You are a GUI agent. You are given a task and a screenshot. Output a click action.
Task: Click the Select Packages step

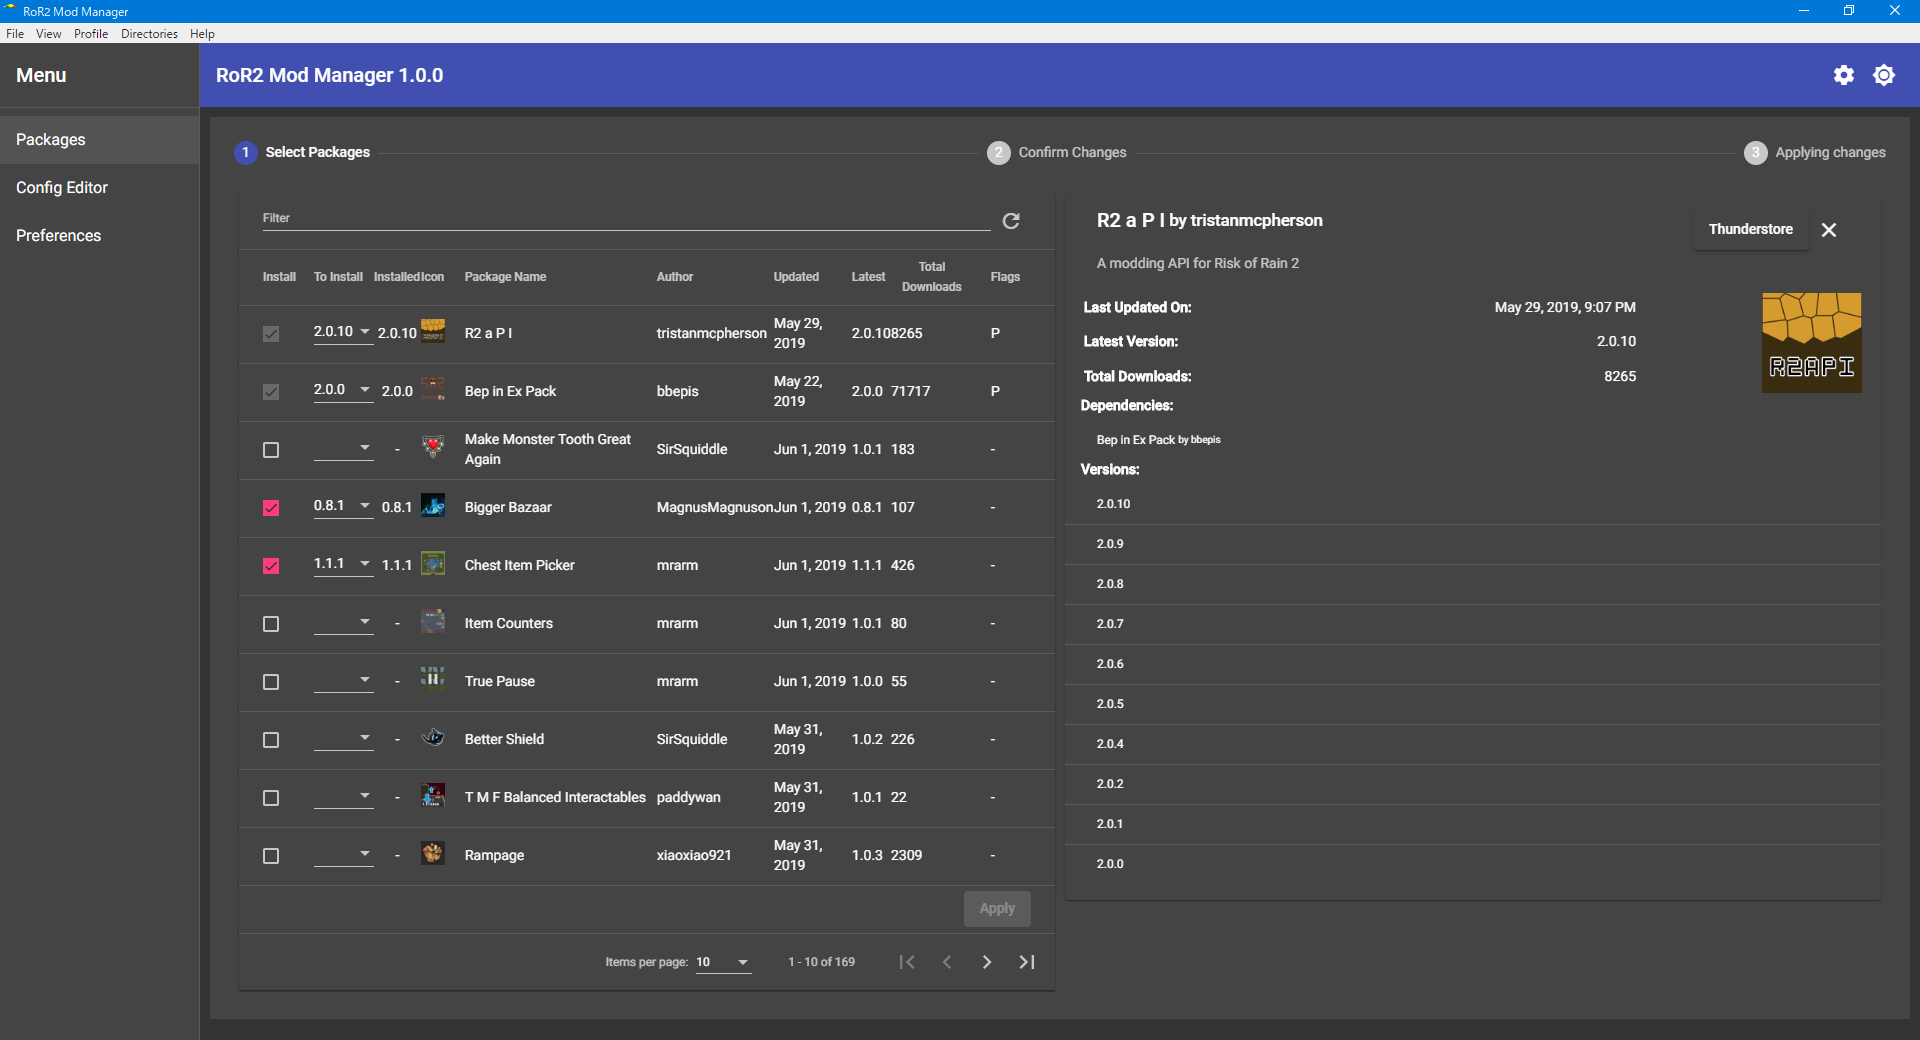tap(302, 153)
